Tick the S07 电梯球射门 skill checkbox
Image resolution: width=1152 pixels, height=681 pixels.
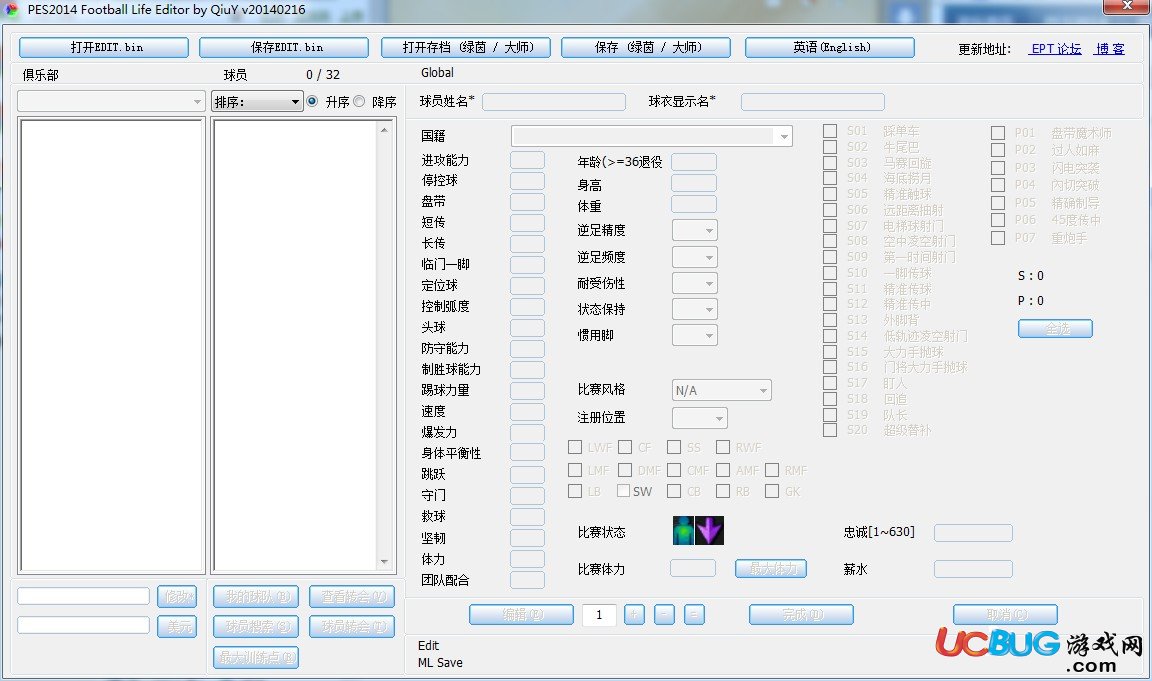click(x=830, y=226)
